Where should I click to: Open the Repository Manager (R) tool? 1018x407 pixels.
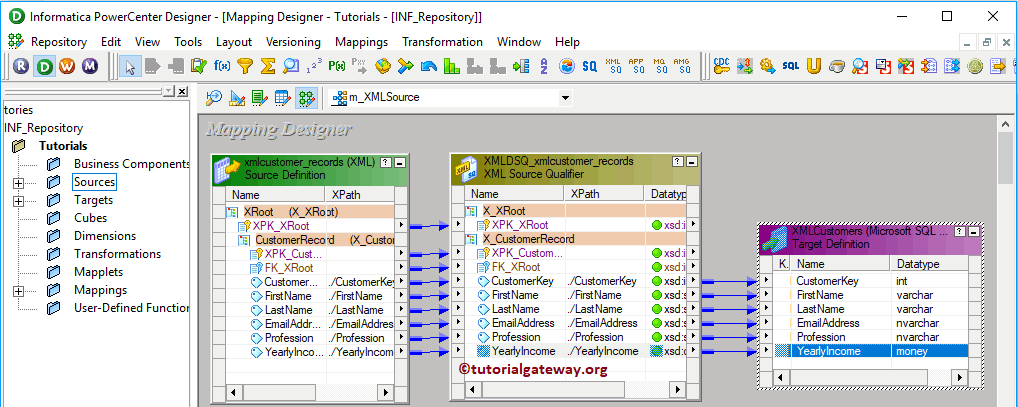pos(21,66)
